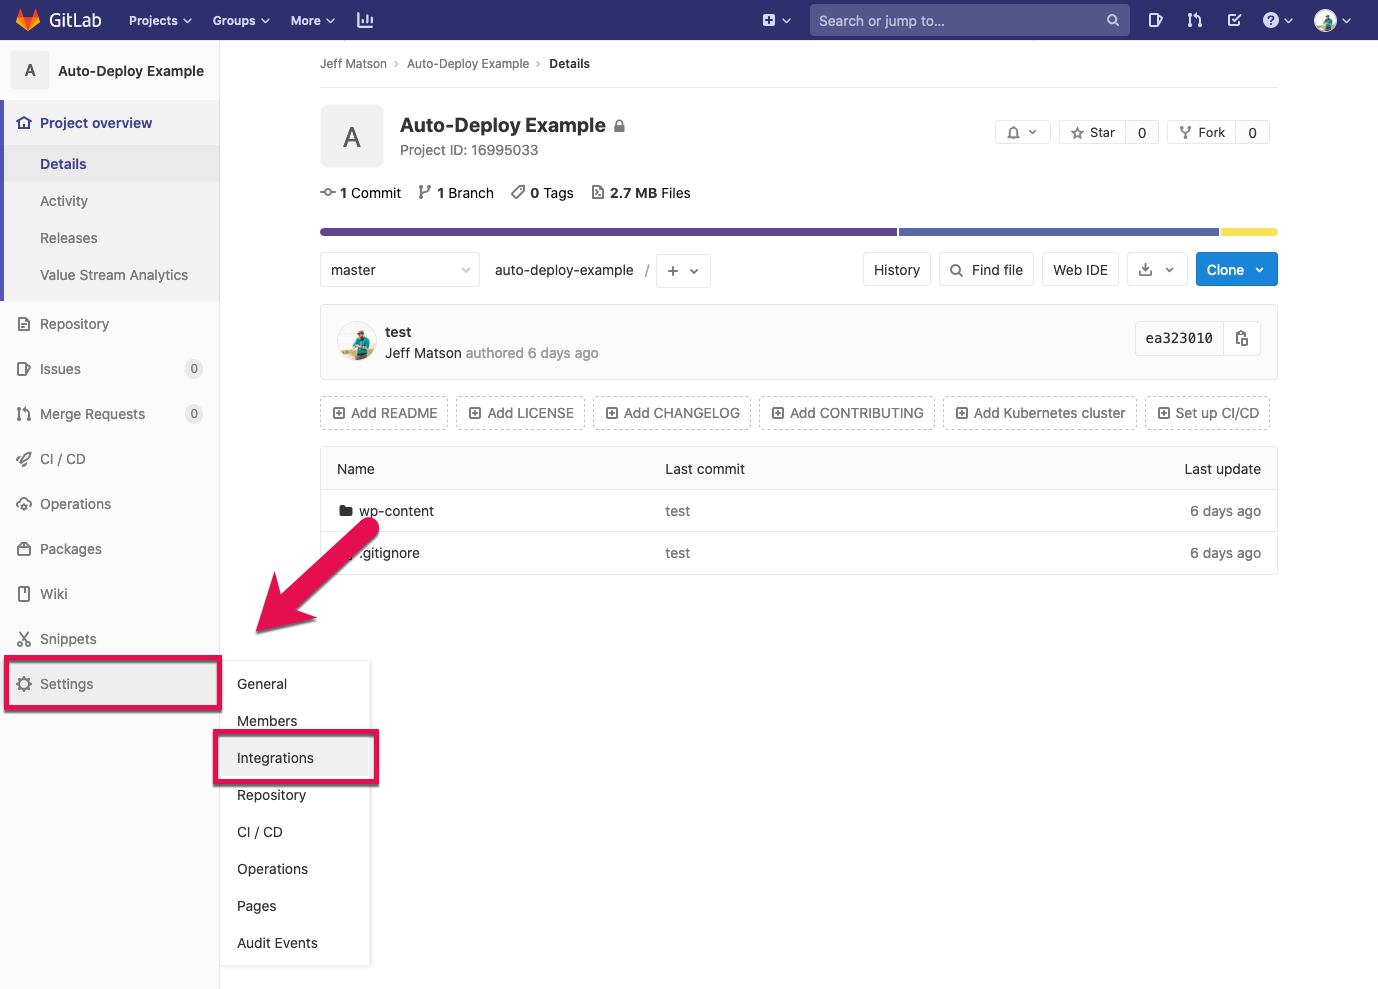Open the analytics chart icon in navbar
This screenshot has width=1378, height=989.
point(365,20)
